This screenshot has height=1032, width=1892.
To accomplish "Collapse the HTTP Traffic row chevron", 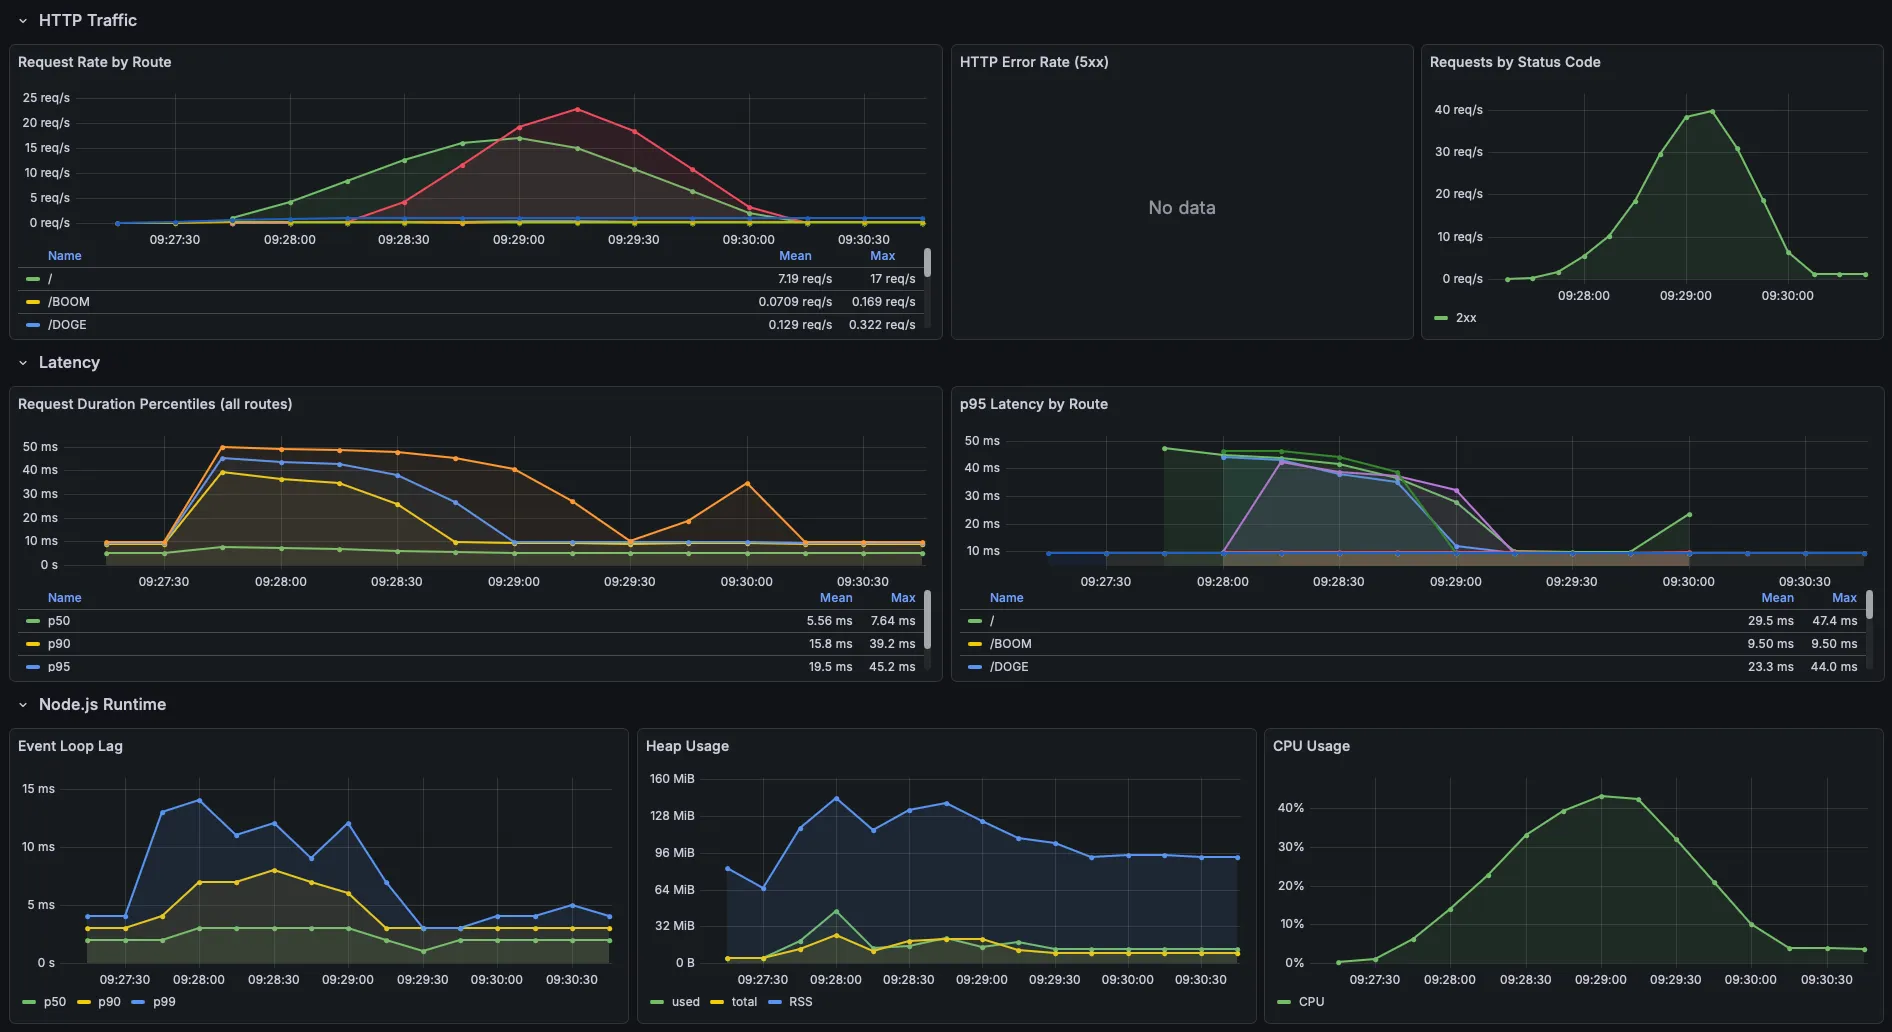I will tap(23, 21).
